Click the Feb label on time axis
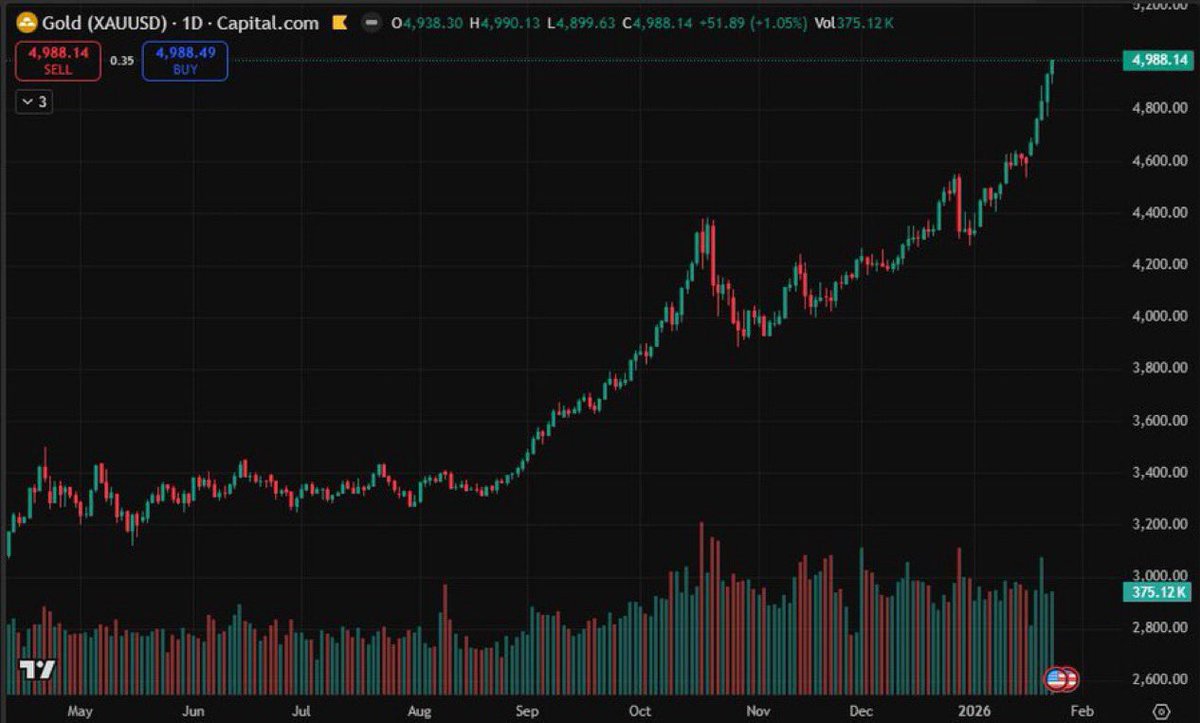Viewport: 1200px width, 723px height. [1081, 712]
